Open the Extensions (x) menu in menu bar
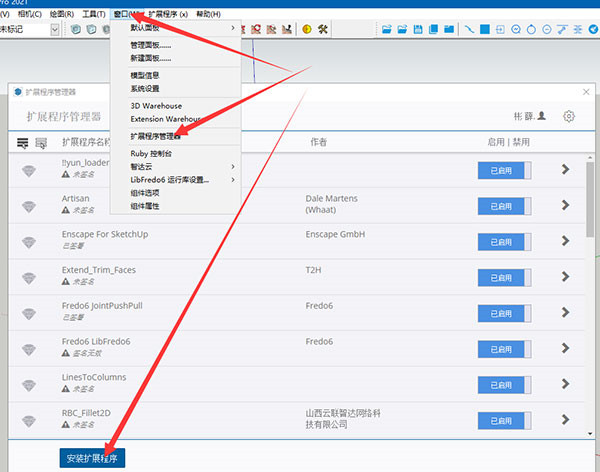Viewport: 600px width, 472px height. [168, 14]
